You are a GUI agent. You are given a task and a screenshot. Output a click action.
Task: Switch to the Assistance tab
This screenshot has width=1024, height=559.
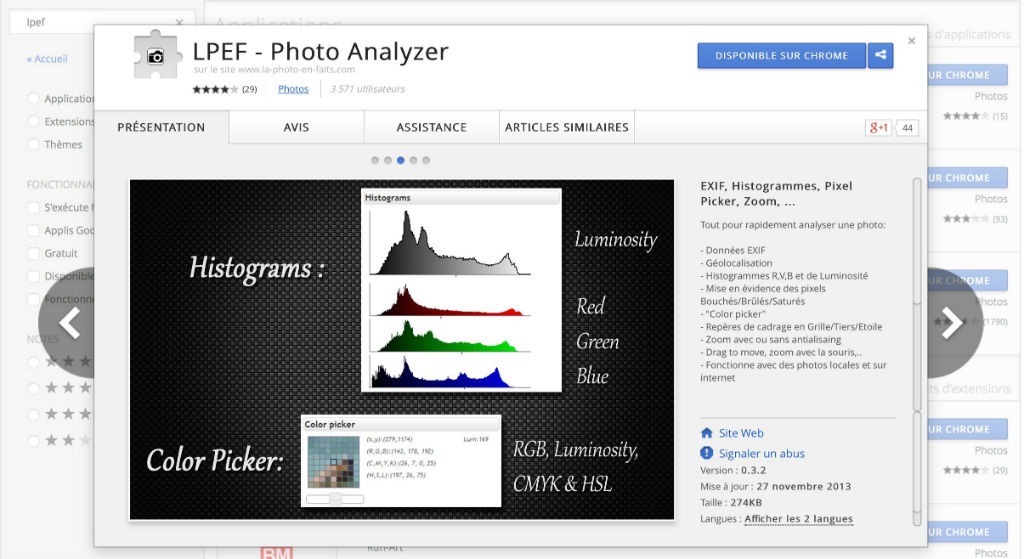tap(432, 127)
